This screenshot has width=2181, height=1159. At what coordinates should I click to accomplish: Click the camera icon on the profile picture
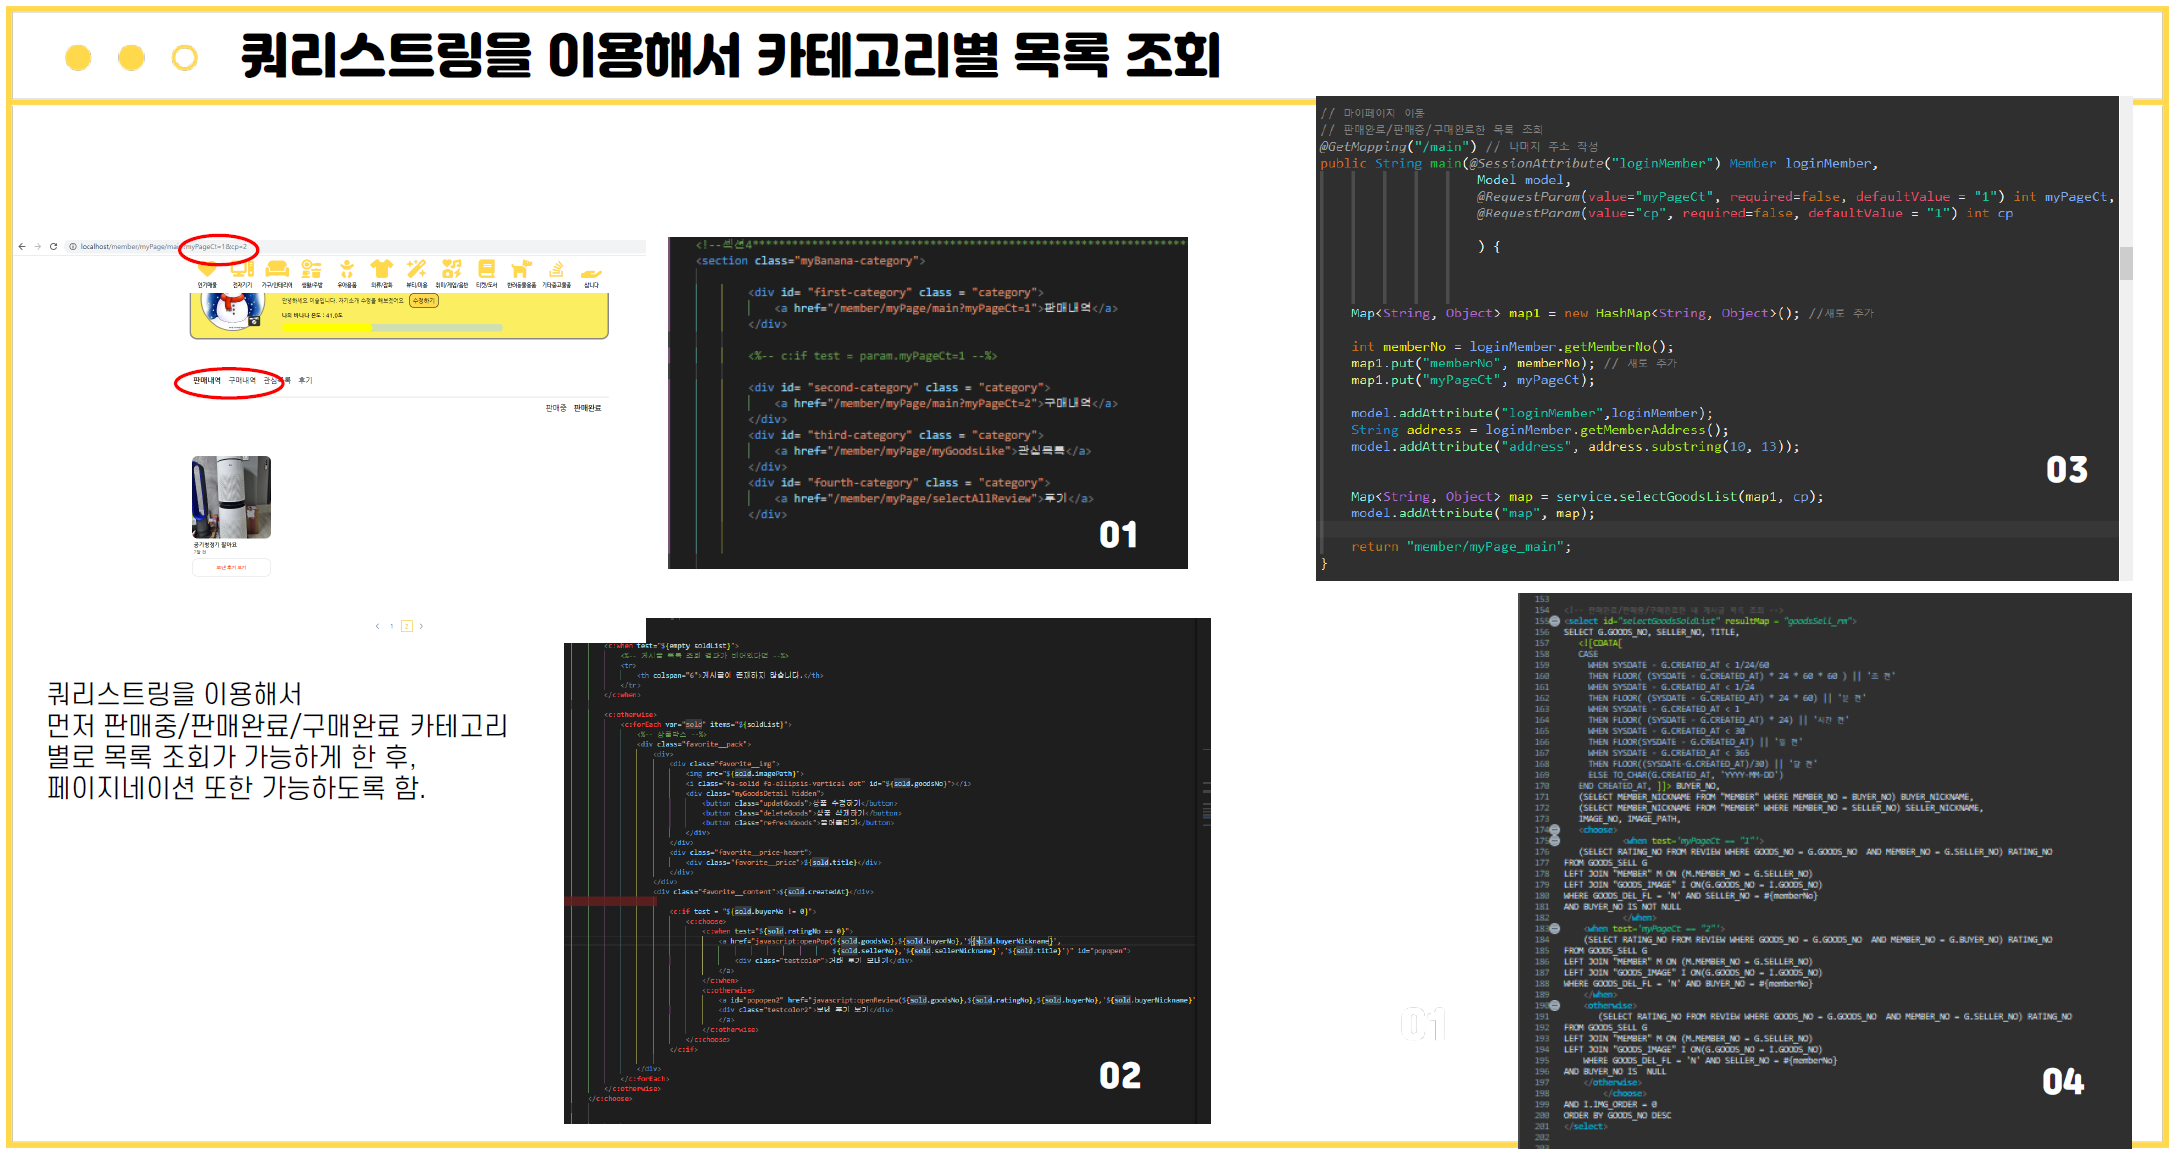[254, 321]
